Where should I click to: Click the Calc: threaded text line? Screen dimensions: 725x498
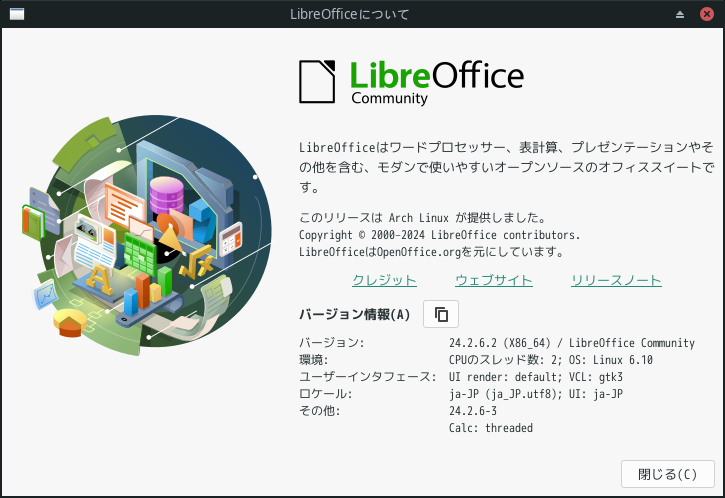[x=491, y=428]
